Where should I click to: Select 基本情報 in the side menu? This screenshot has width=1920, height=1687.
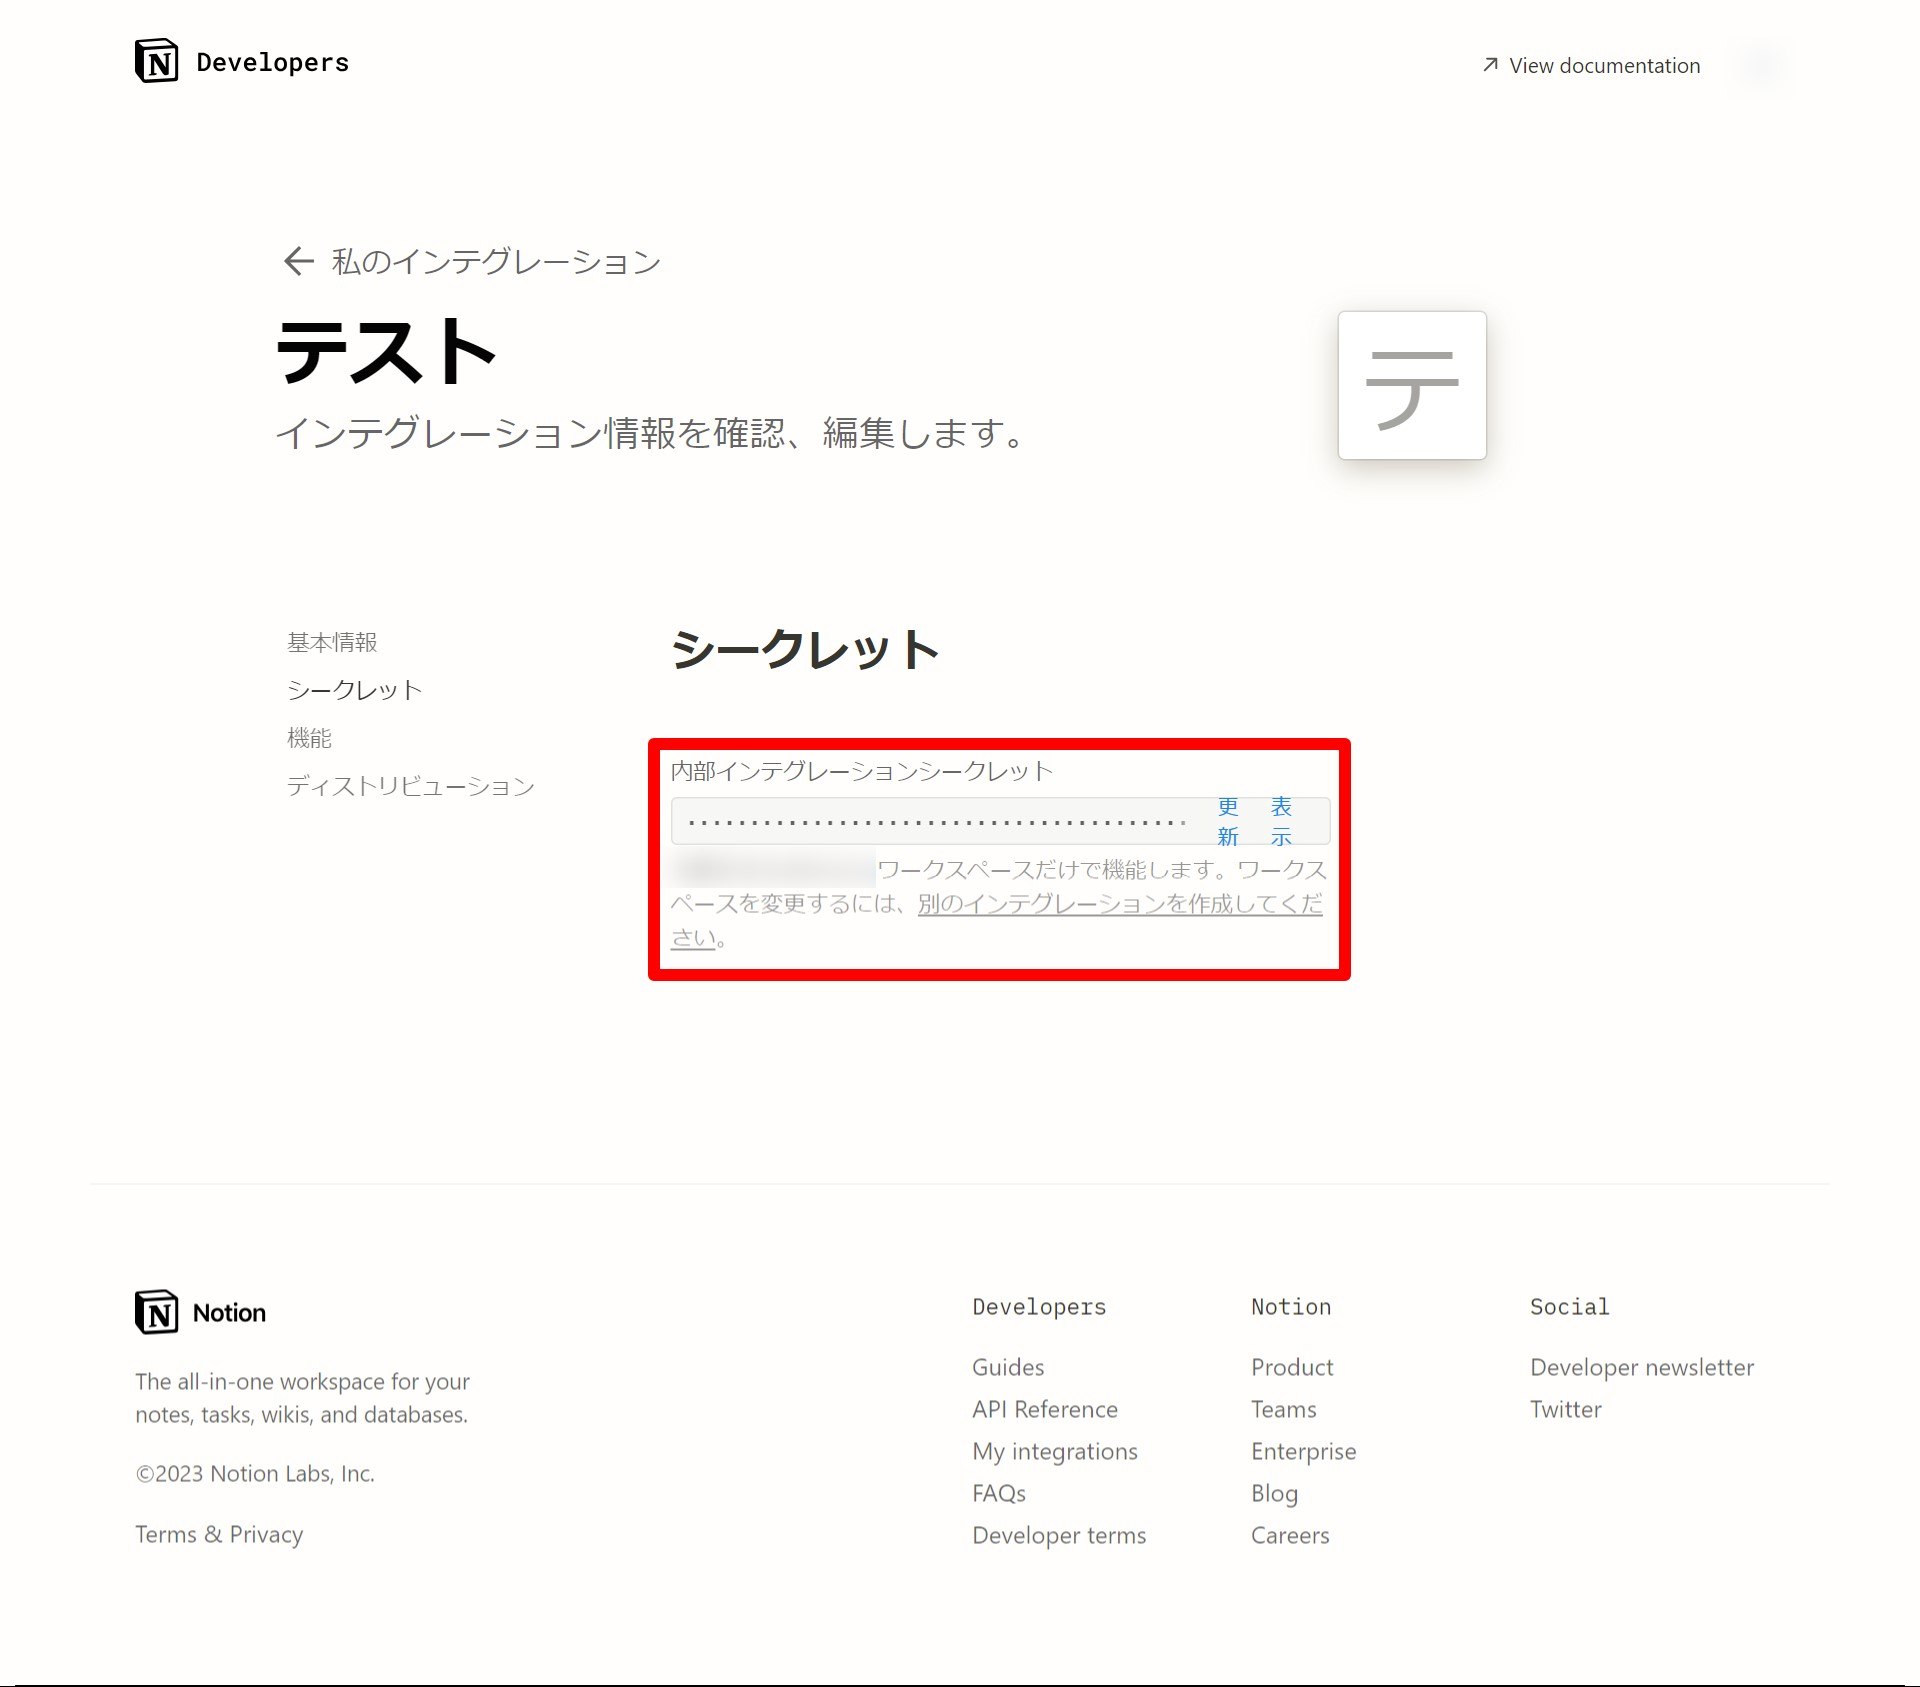[332, 642]
